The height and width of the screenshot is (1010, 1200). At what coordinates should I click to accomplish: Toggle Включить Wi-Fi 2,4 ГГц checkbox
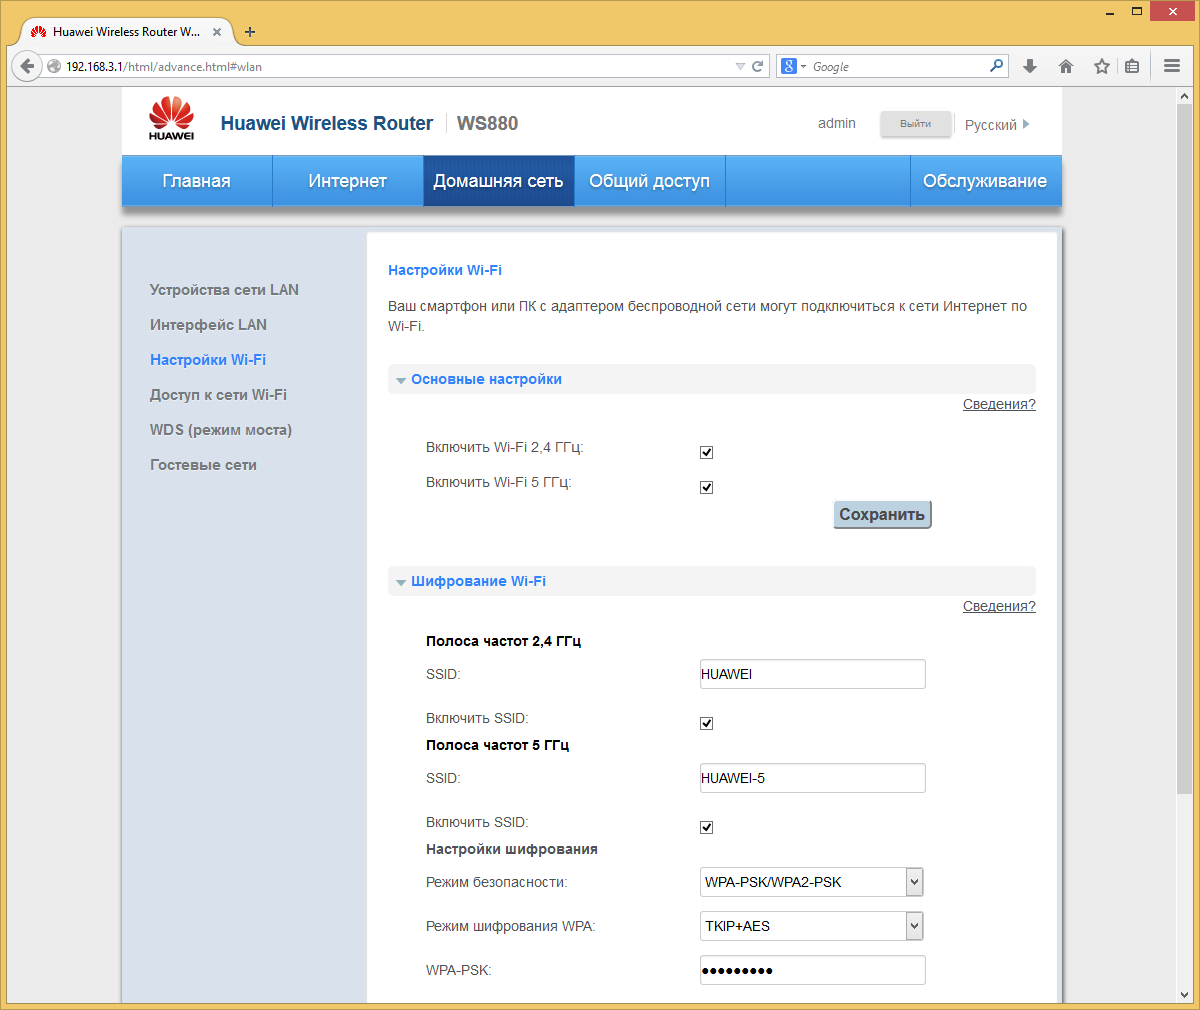click(x=706, y=452)
